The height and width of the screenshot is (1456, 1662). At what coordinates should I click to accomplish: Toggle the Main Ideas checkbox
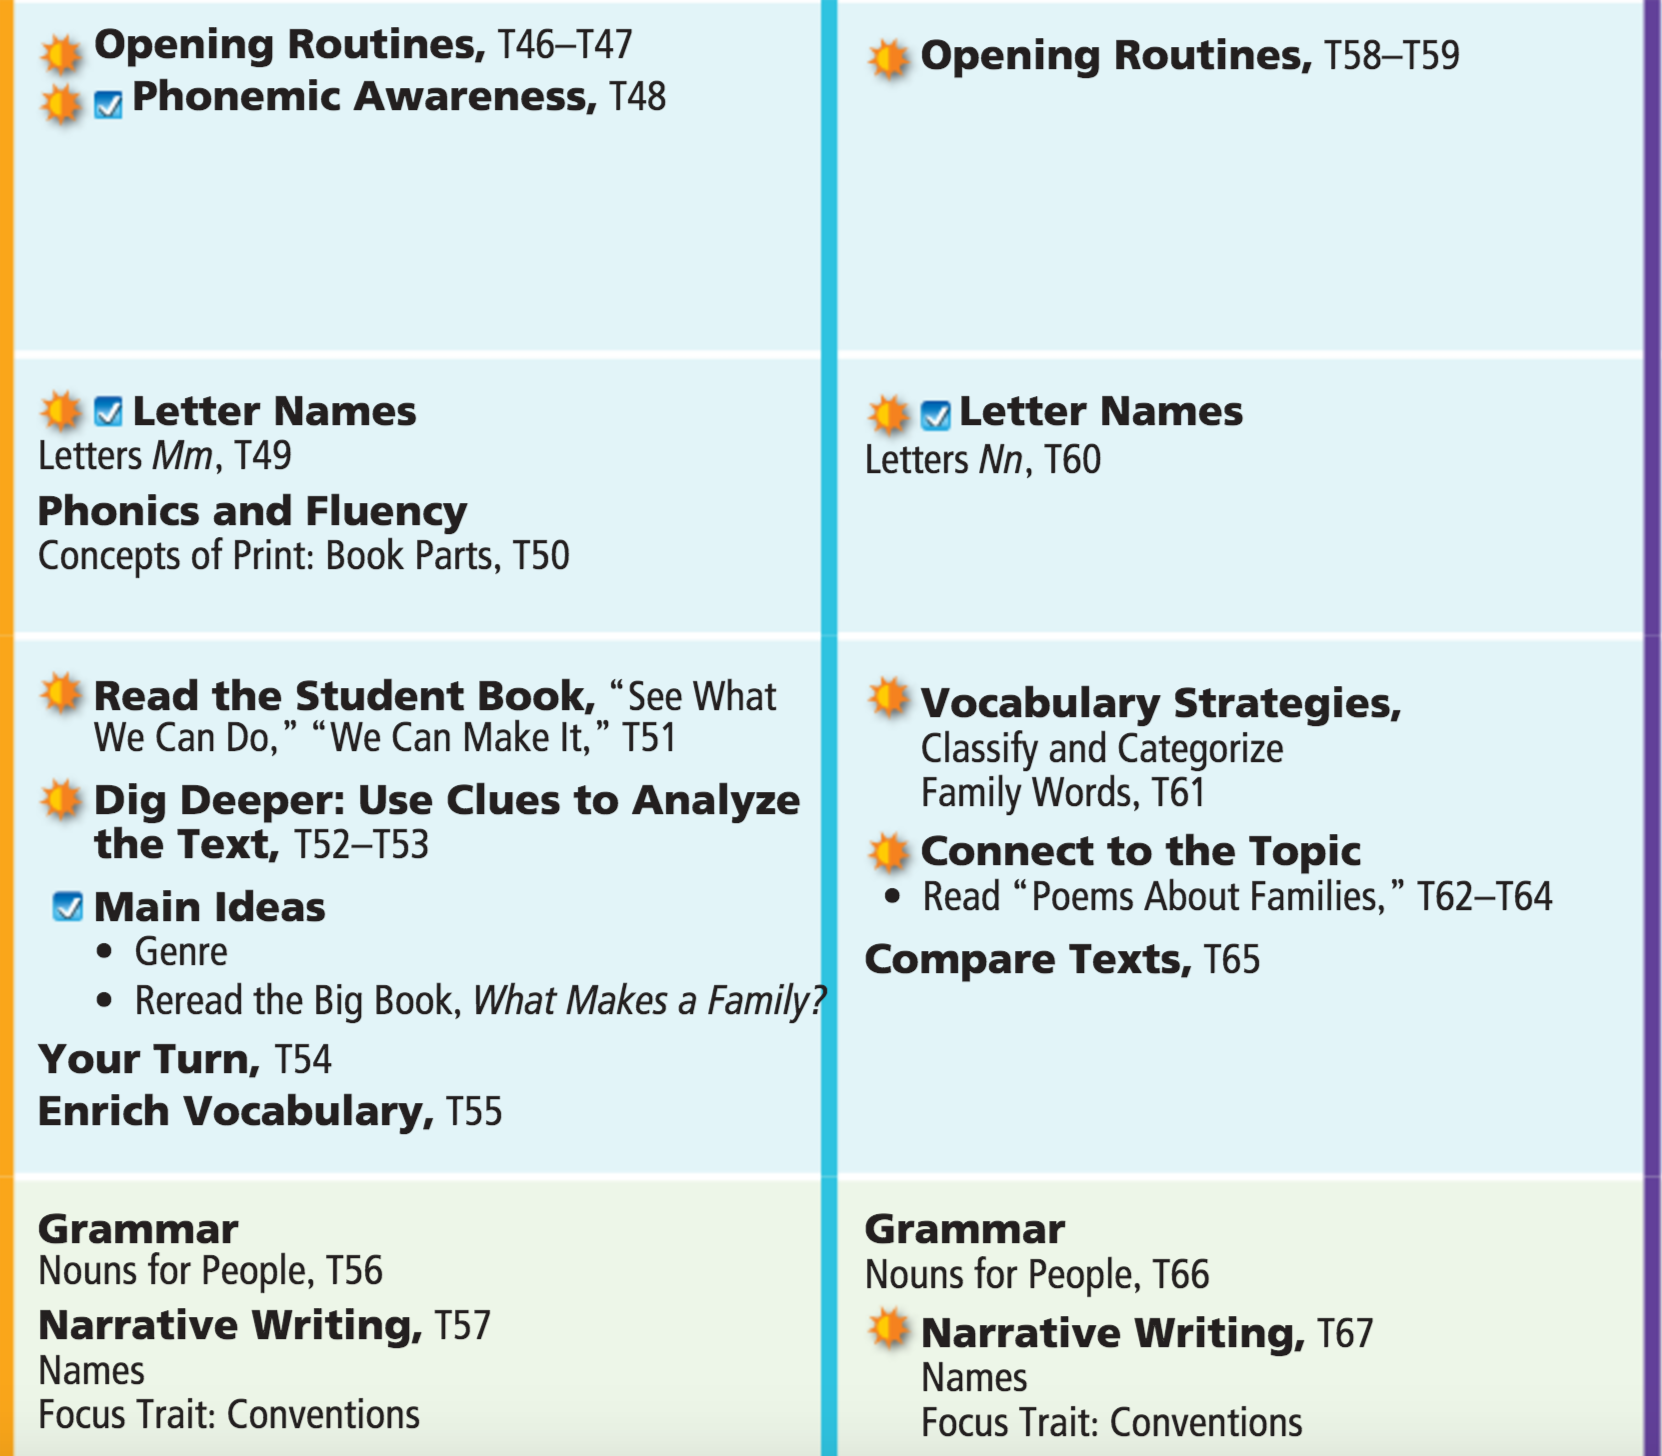67,907
